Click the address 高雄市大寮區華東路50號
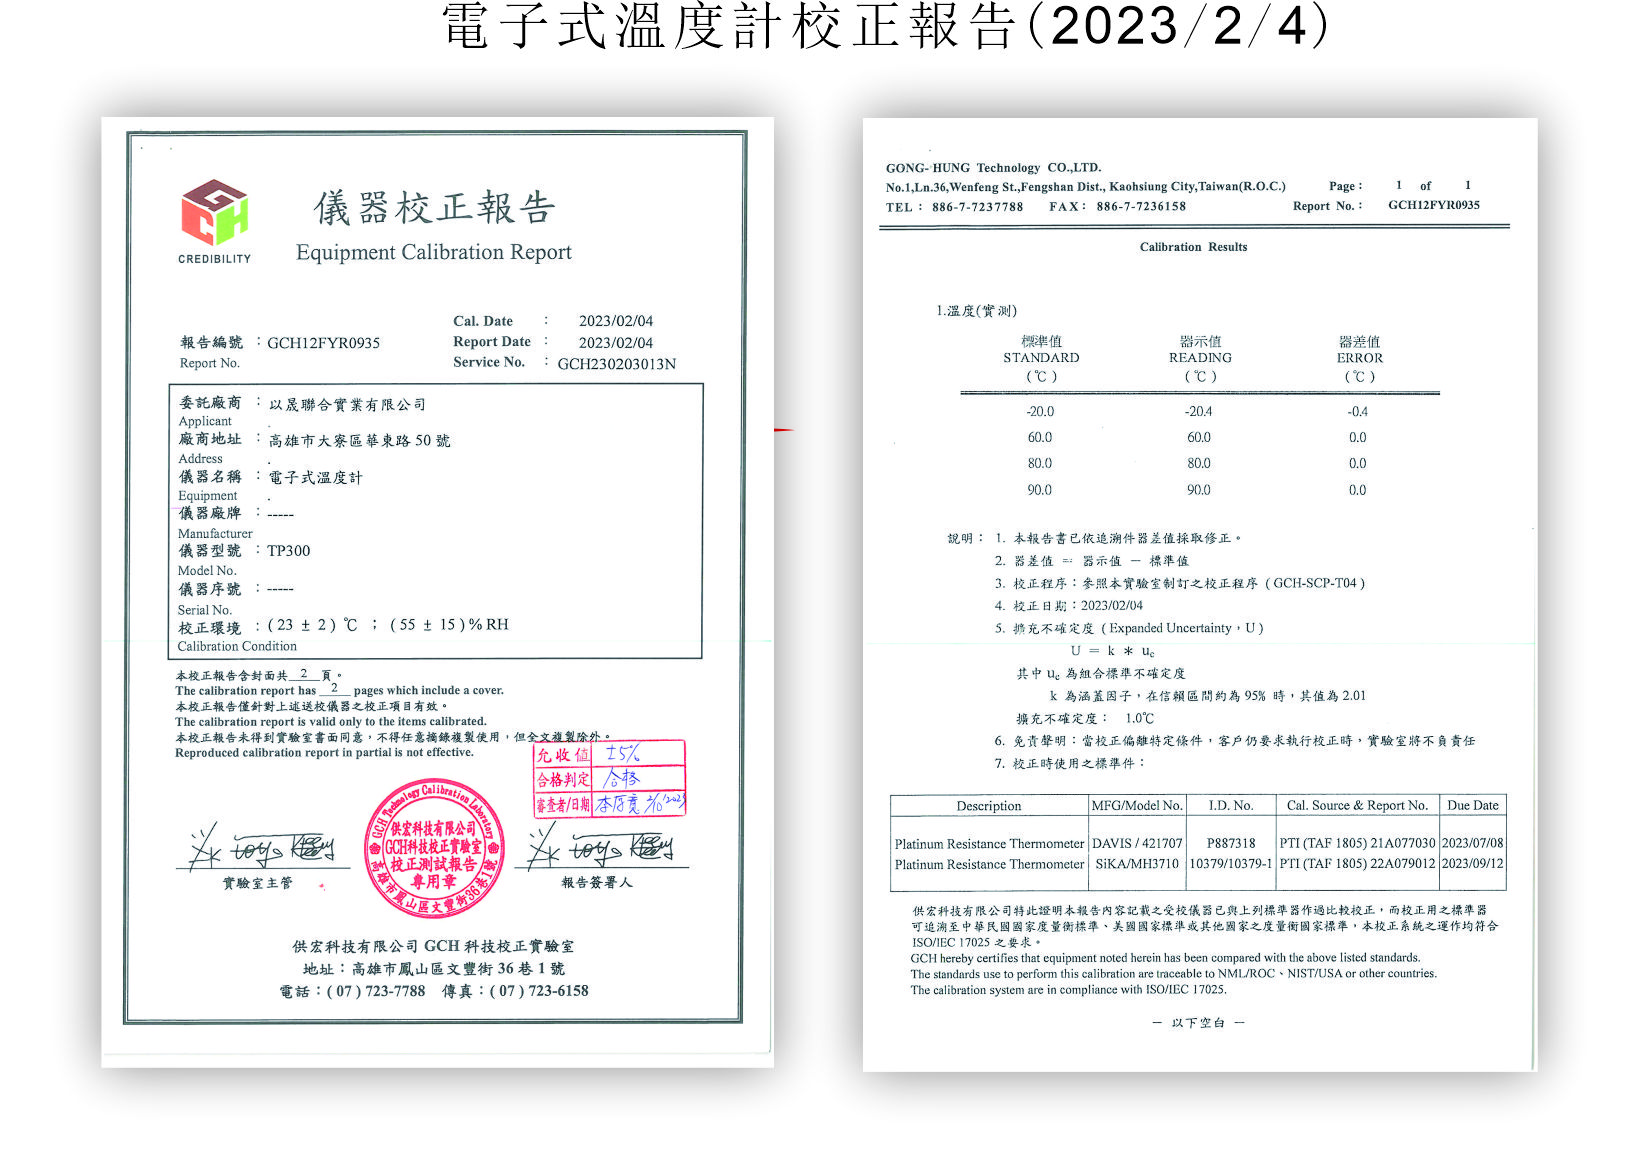The height and width of the screenshot is (1174, 1639). point(359,441)
